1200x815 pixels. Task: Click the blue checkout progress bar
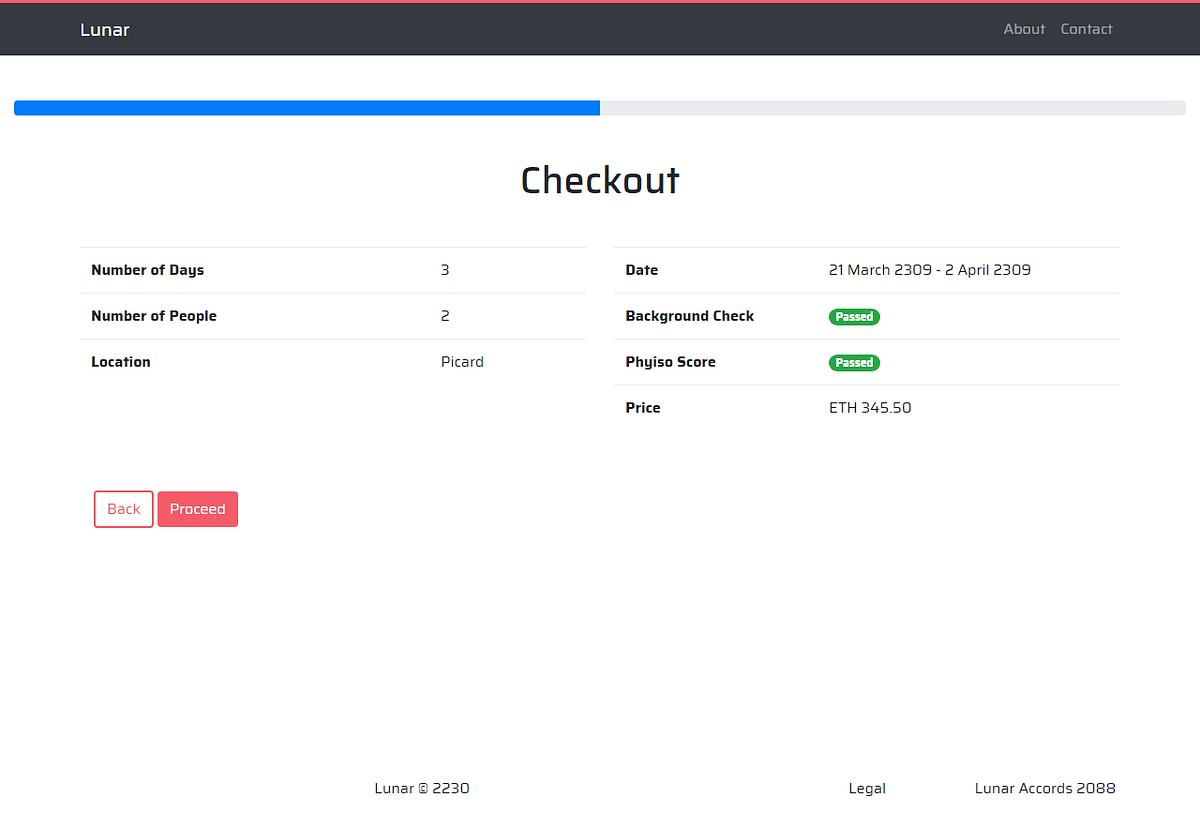300,107
